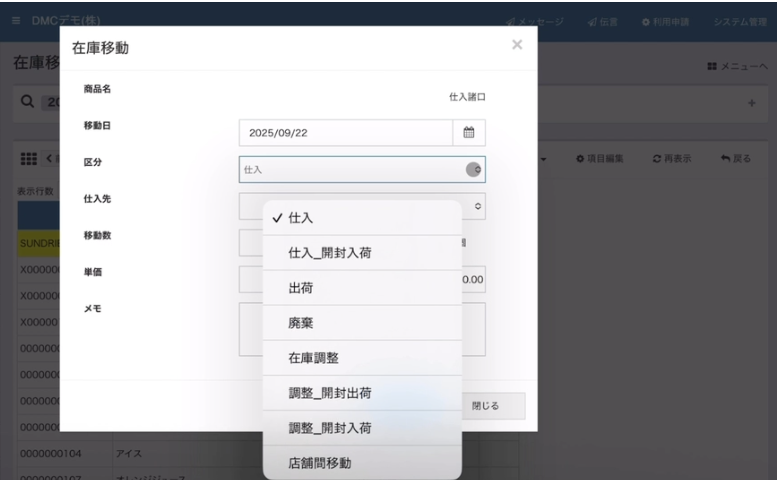Open 伝言 in the top bar
The image size is (777, 480).
[604, 22]
